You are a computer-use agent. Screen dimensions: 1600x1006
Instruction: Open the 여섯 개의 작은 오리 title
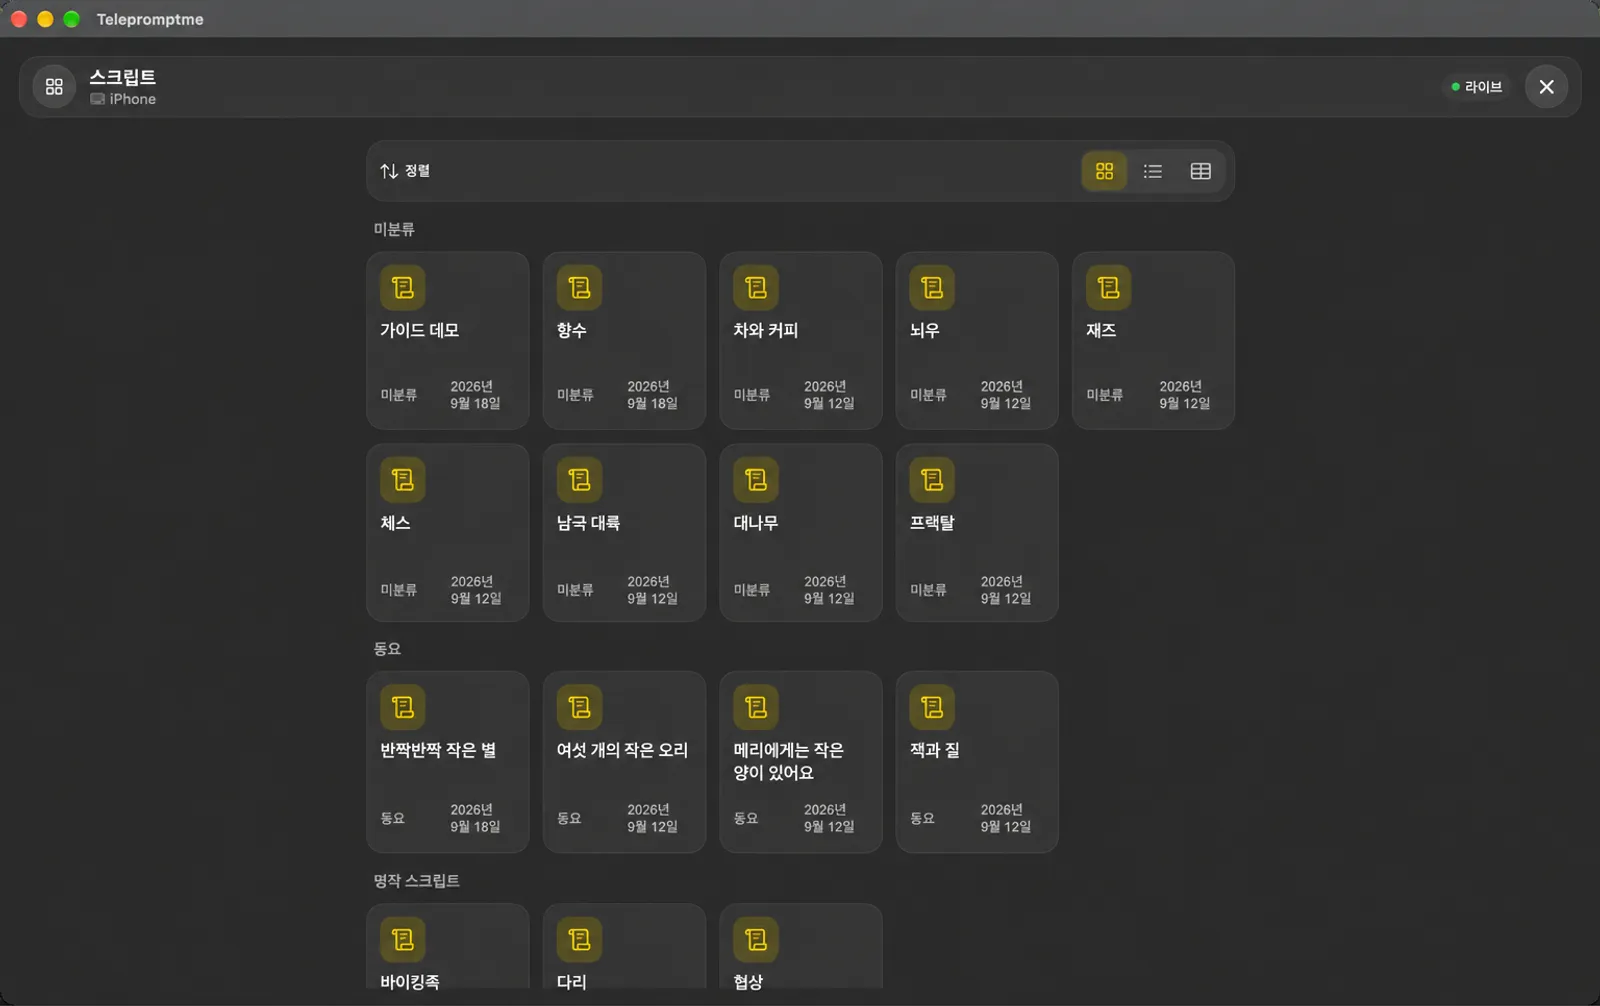click(622, 750)
